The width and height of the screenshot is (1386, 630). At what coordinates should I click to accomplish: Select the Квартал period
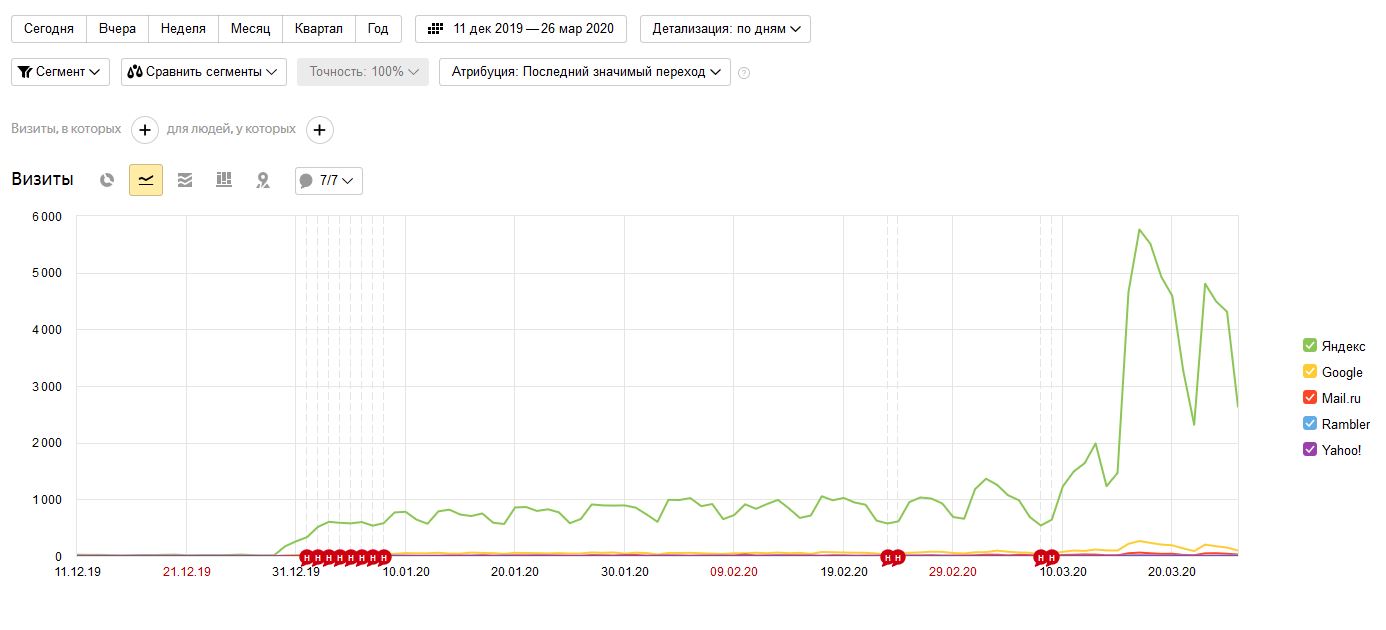(x=319, y=29)
